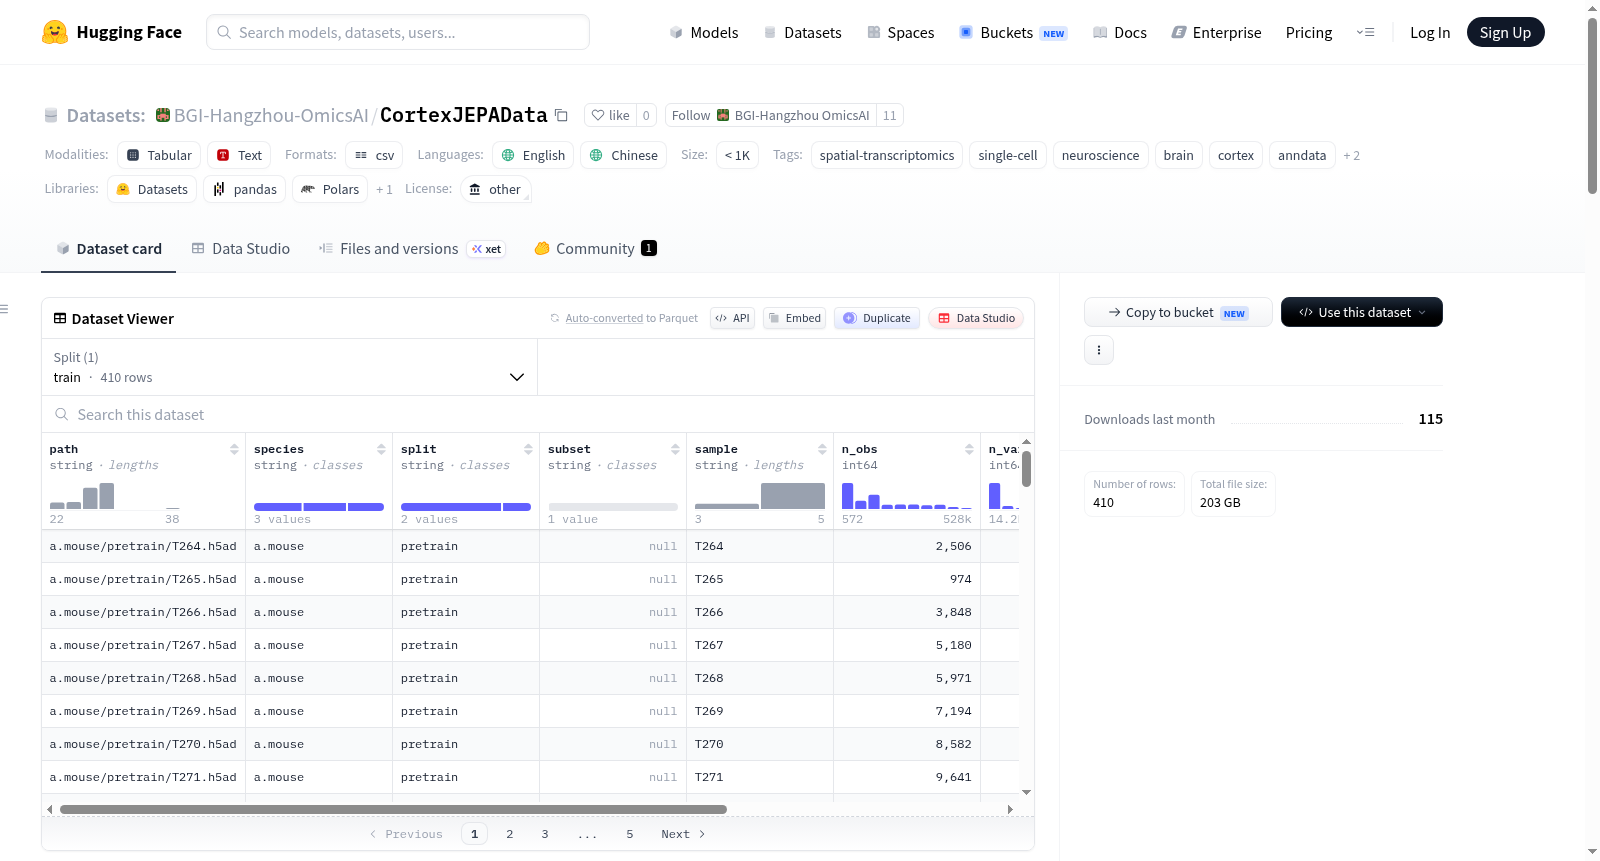Click the pandas library tag

[244, 189]
